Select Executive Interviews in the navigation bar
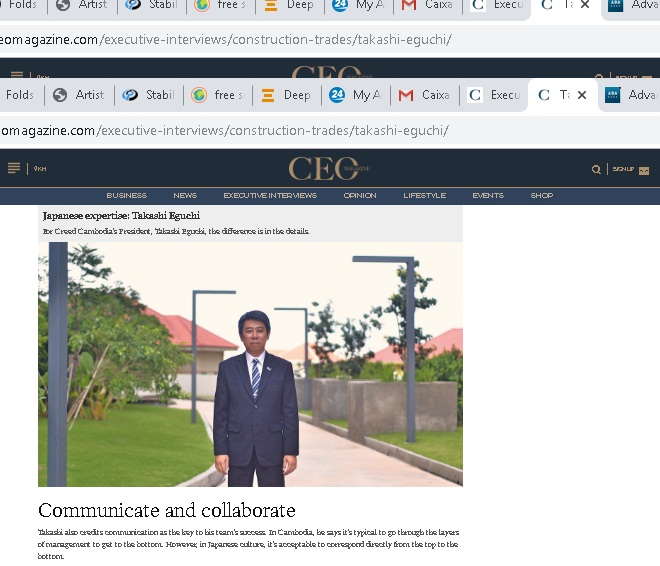The height and width of the screenshot is (566, 660). (270, 196)
